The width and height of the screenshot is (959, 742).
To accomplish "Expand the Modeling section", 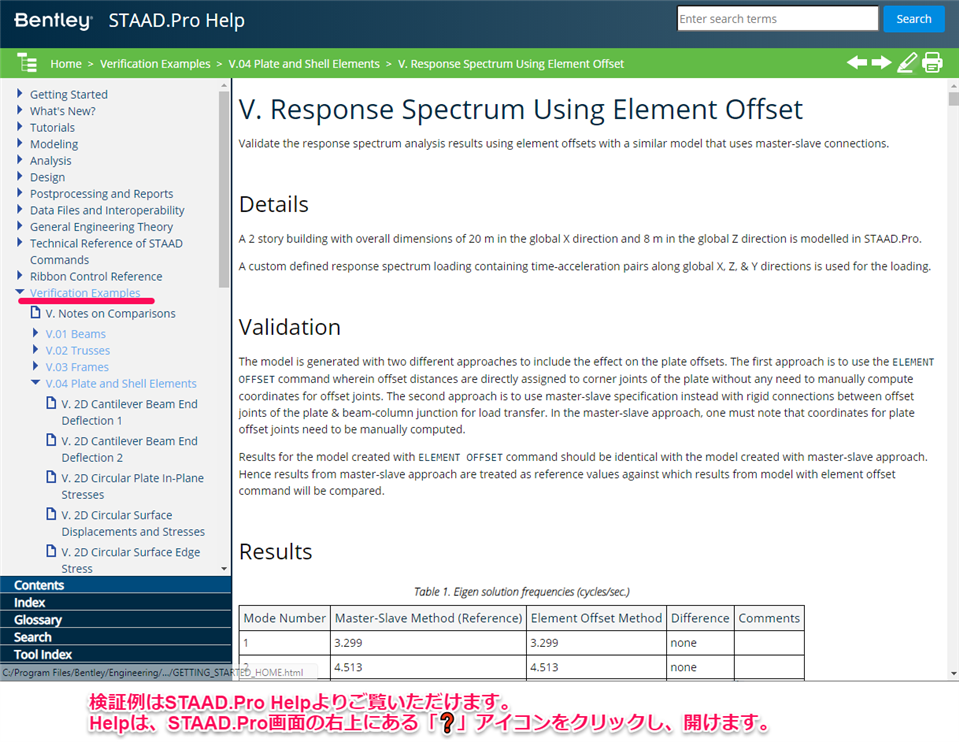I will pyautogui.click(x=20, y=143).
